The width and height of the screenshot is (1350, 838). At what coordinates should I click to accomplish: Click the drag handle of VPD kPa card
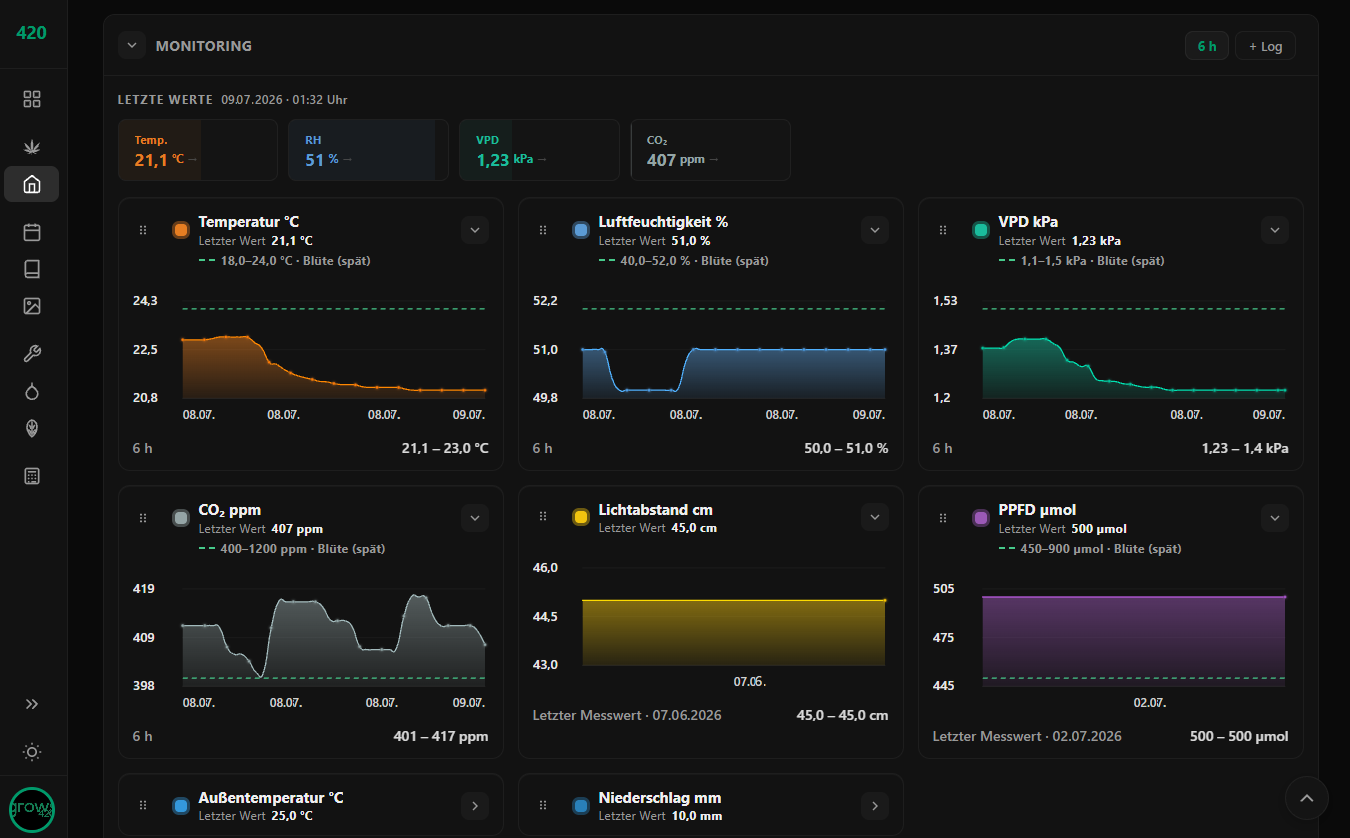tap(943, 230)
